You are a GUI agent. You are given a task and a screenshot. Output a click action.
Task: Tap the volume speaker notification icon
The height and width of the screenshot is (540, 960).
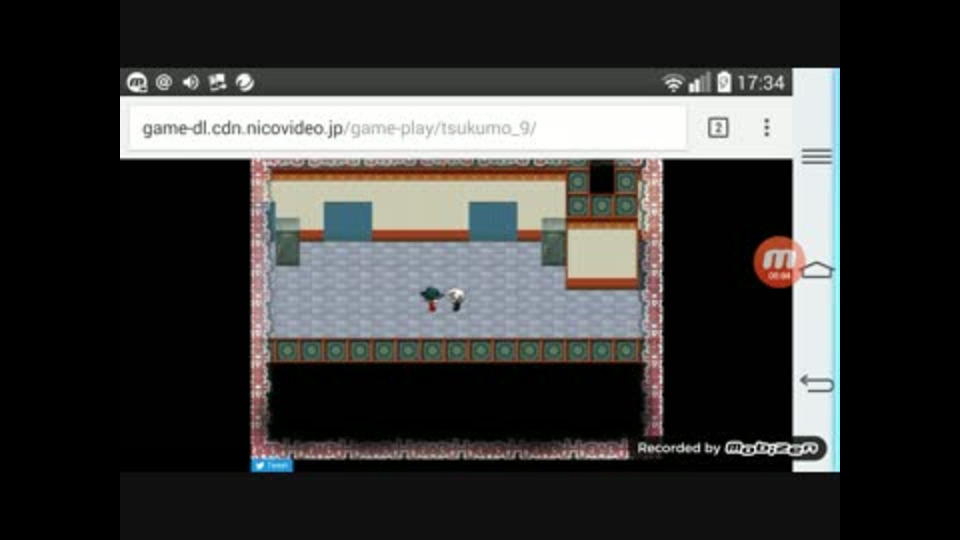pyautogui.click(x=190, y=82)
